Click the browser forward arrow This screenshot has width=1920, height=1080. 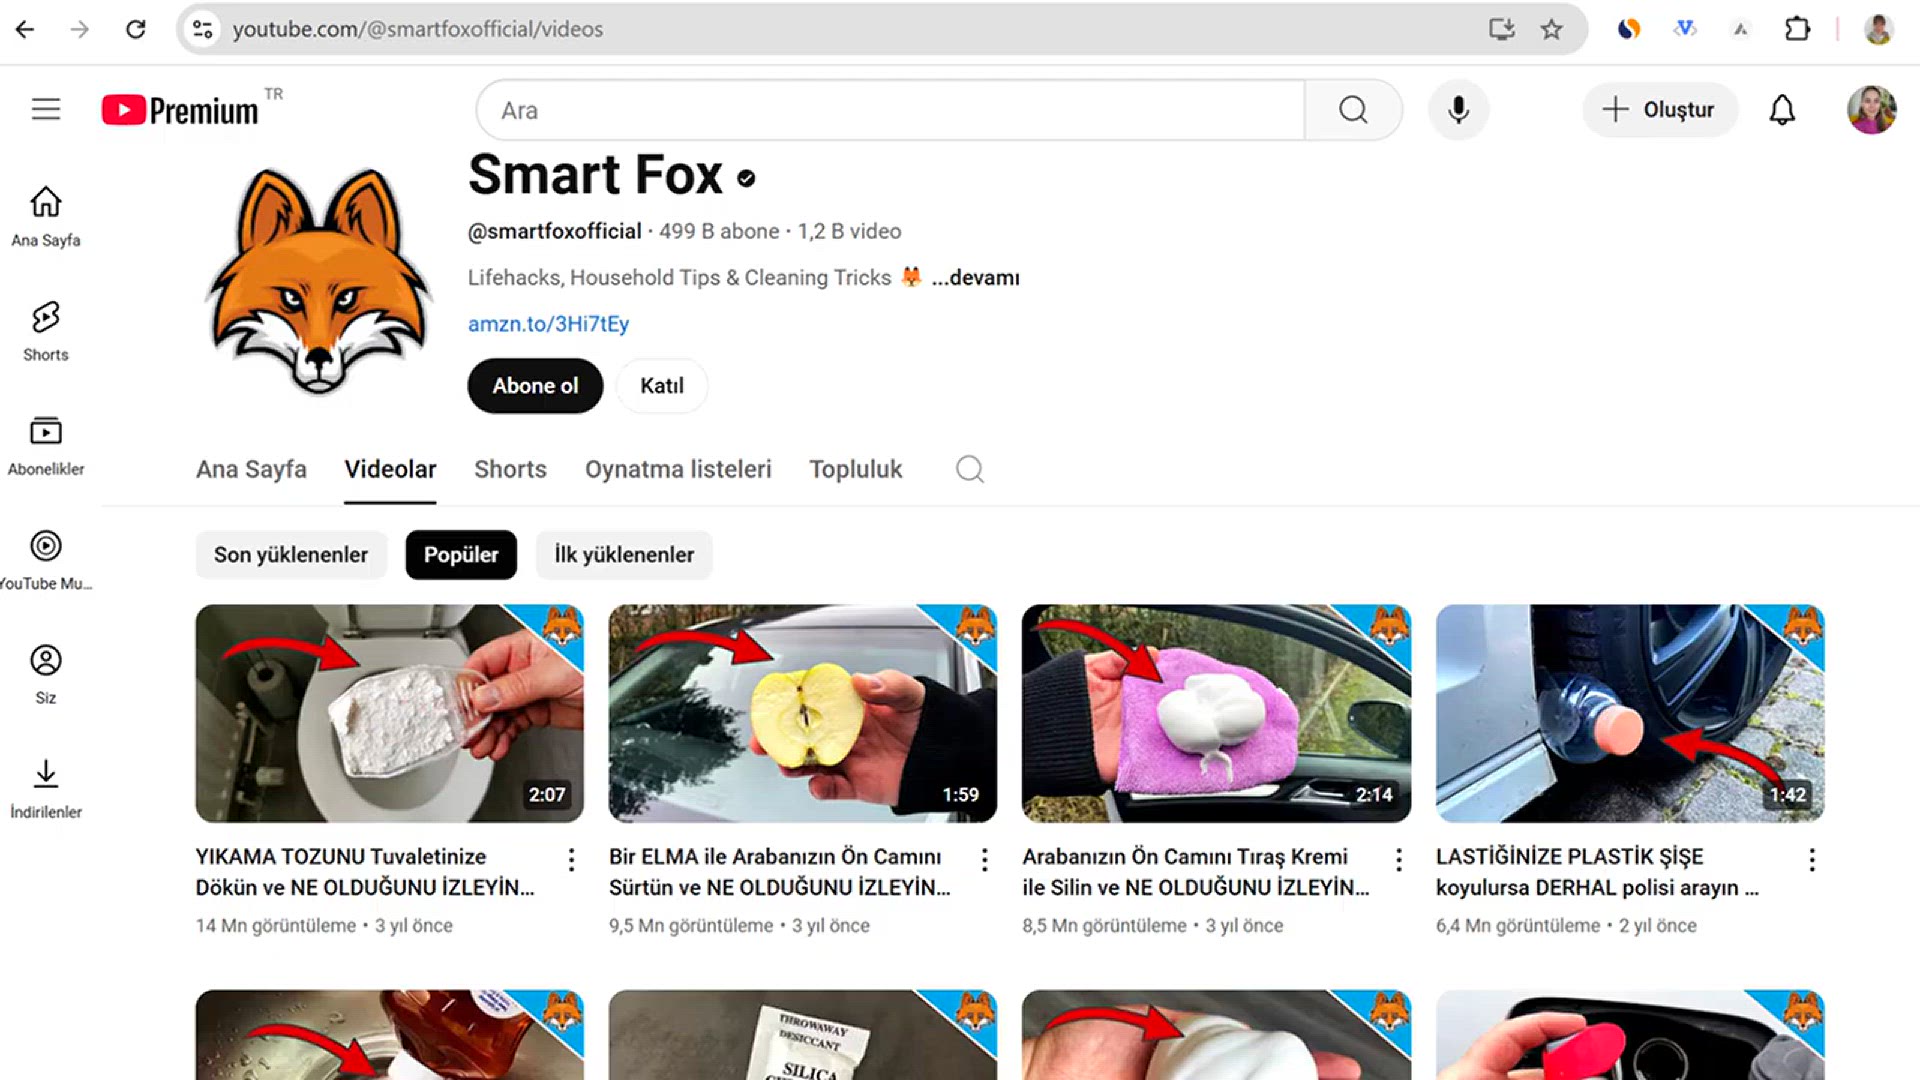(80, 29)
